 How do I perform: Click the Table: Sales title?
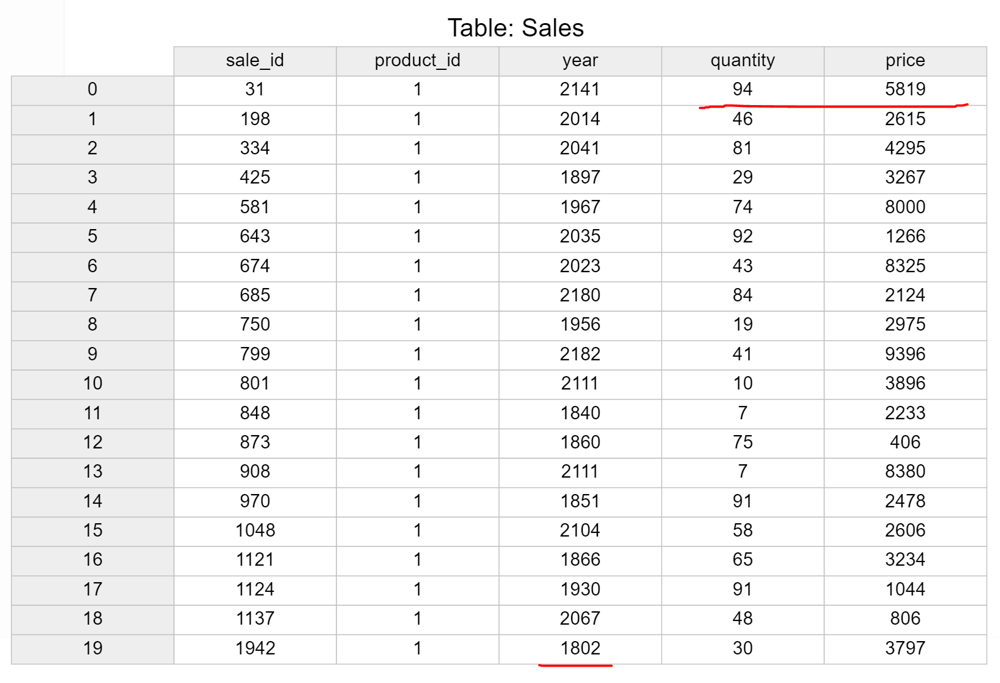[515, 28]
